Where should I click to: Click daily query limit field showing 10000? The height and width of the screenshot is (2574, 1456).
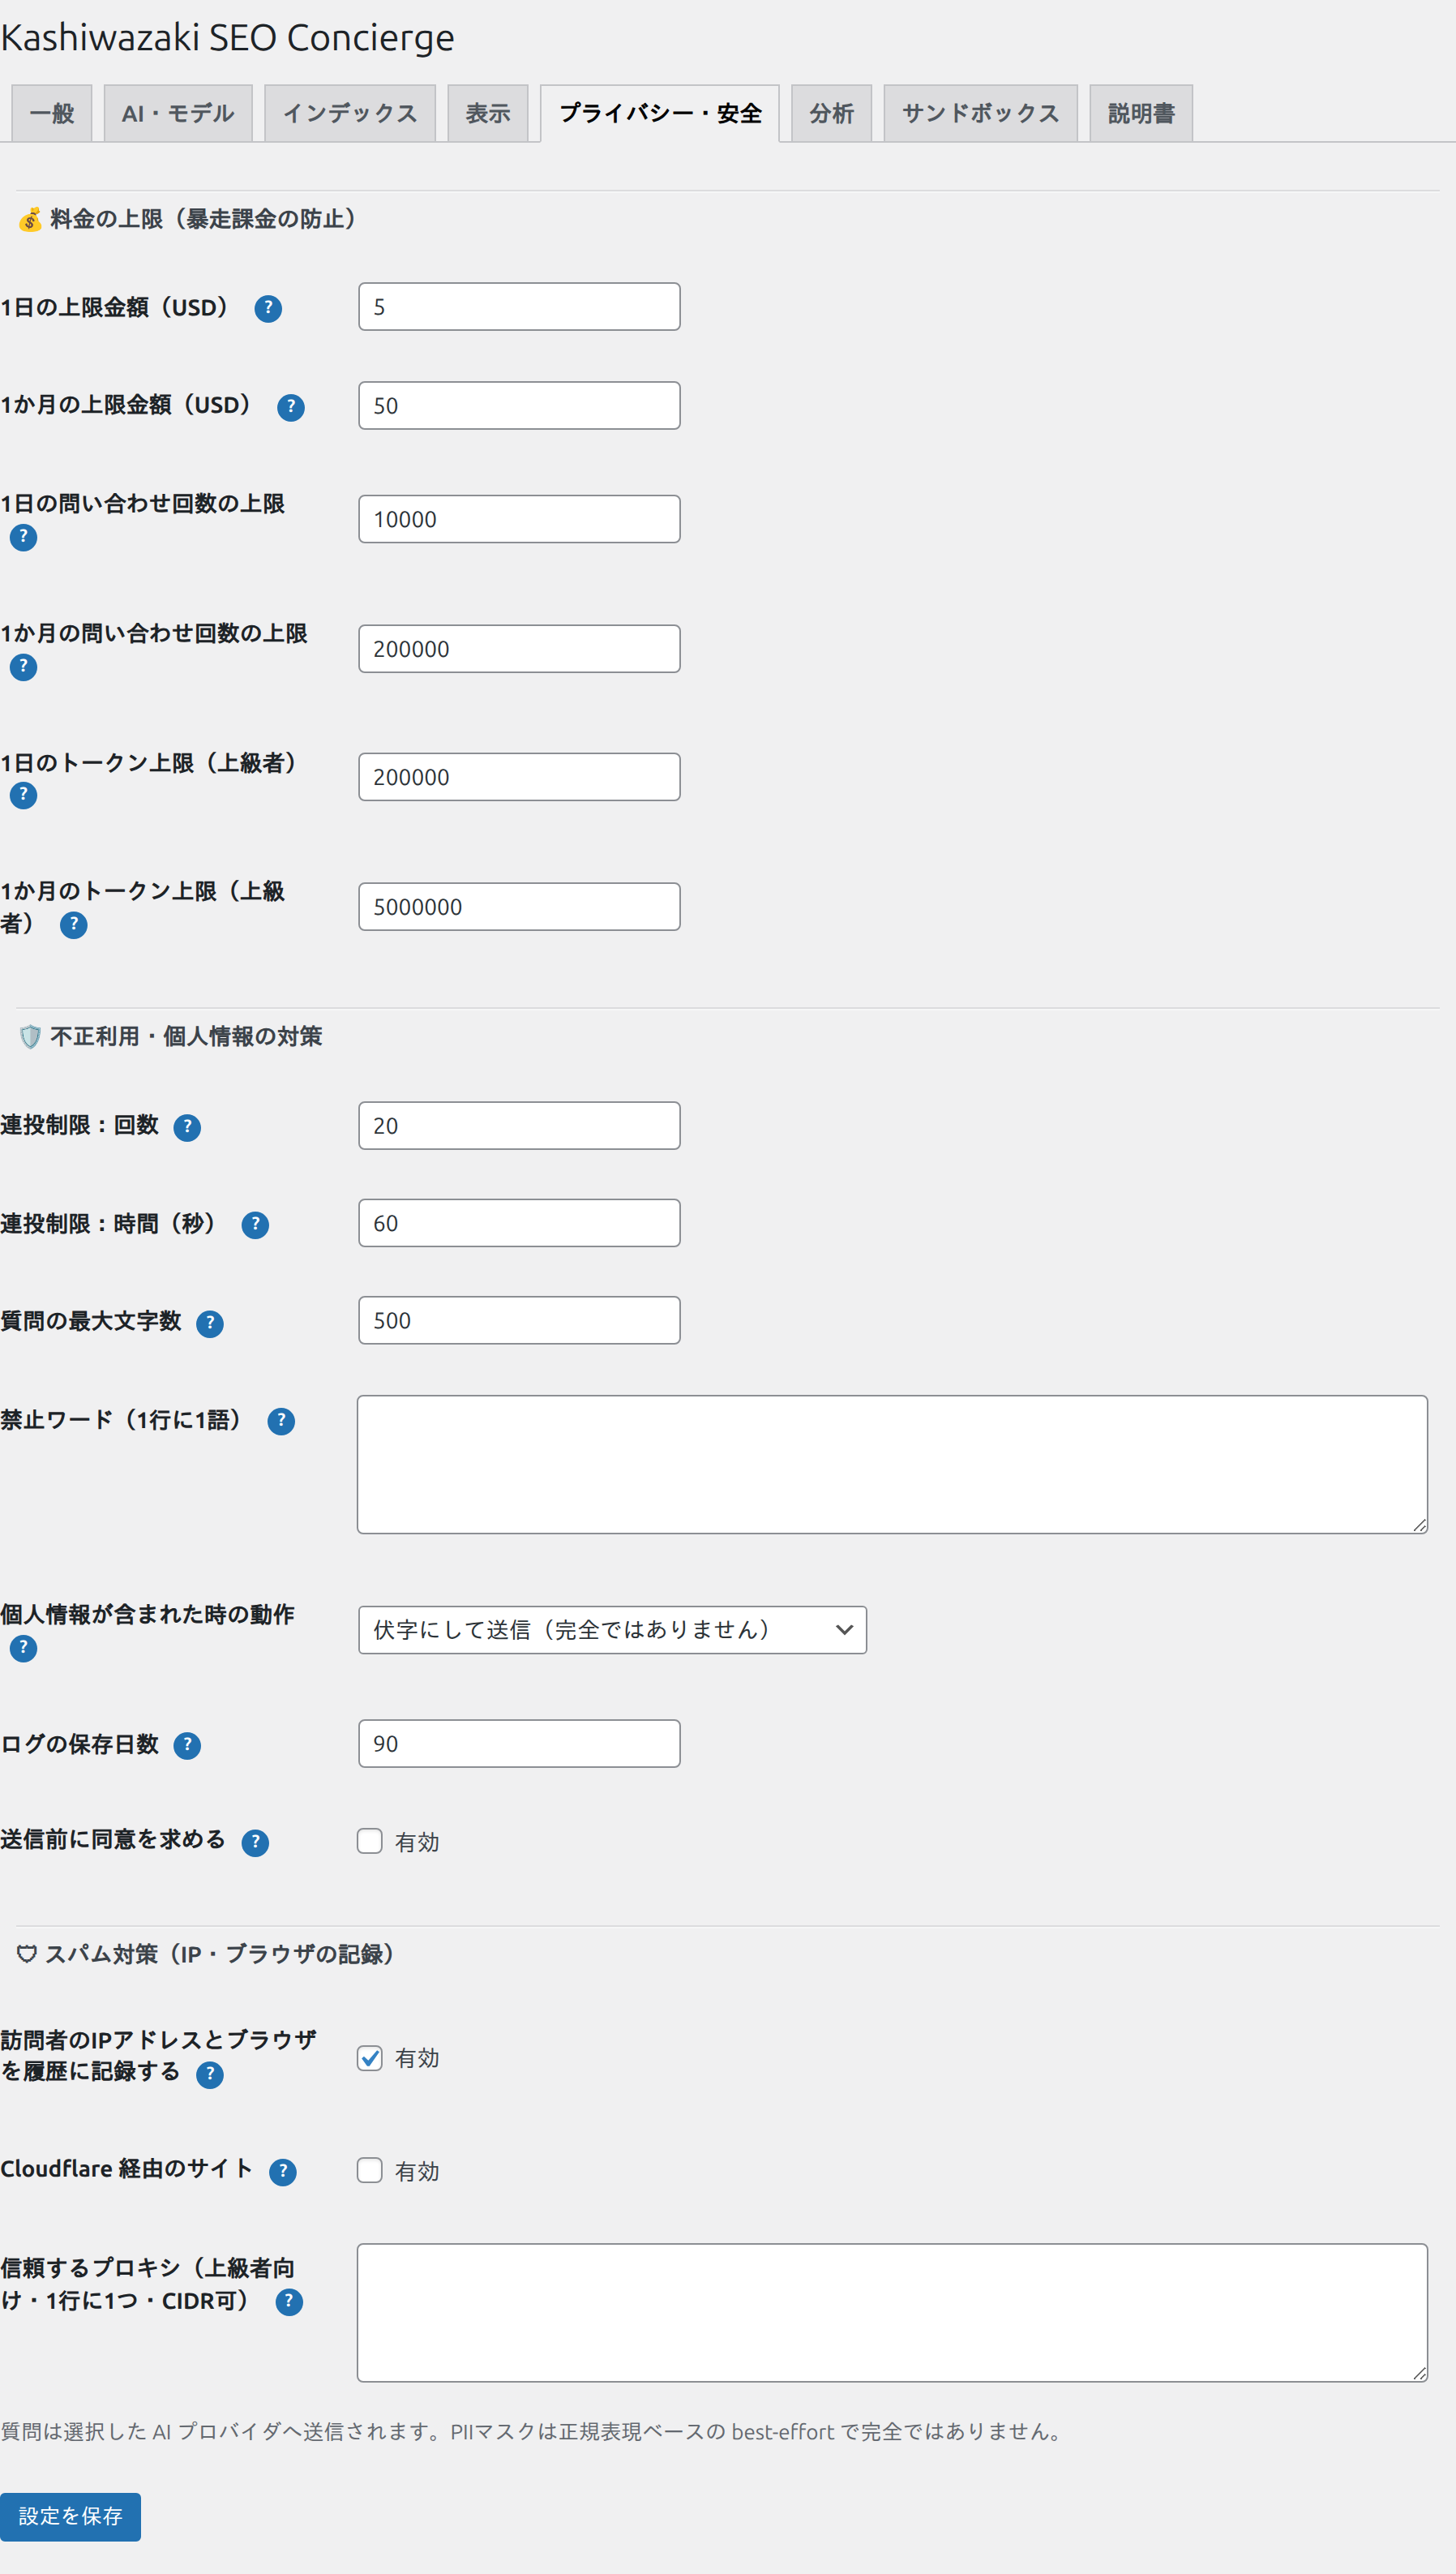point(519,519)
